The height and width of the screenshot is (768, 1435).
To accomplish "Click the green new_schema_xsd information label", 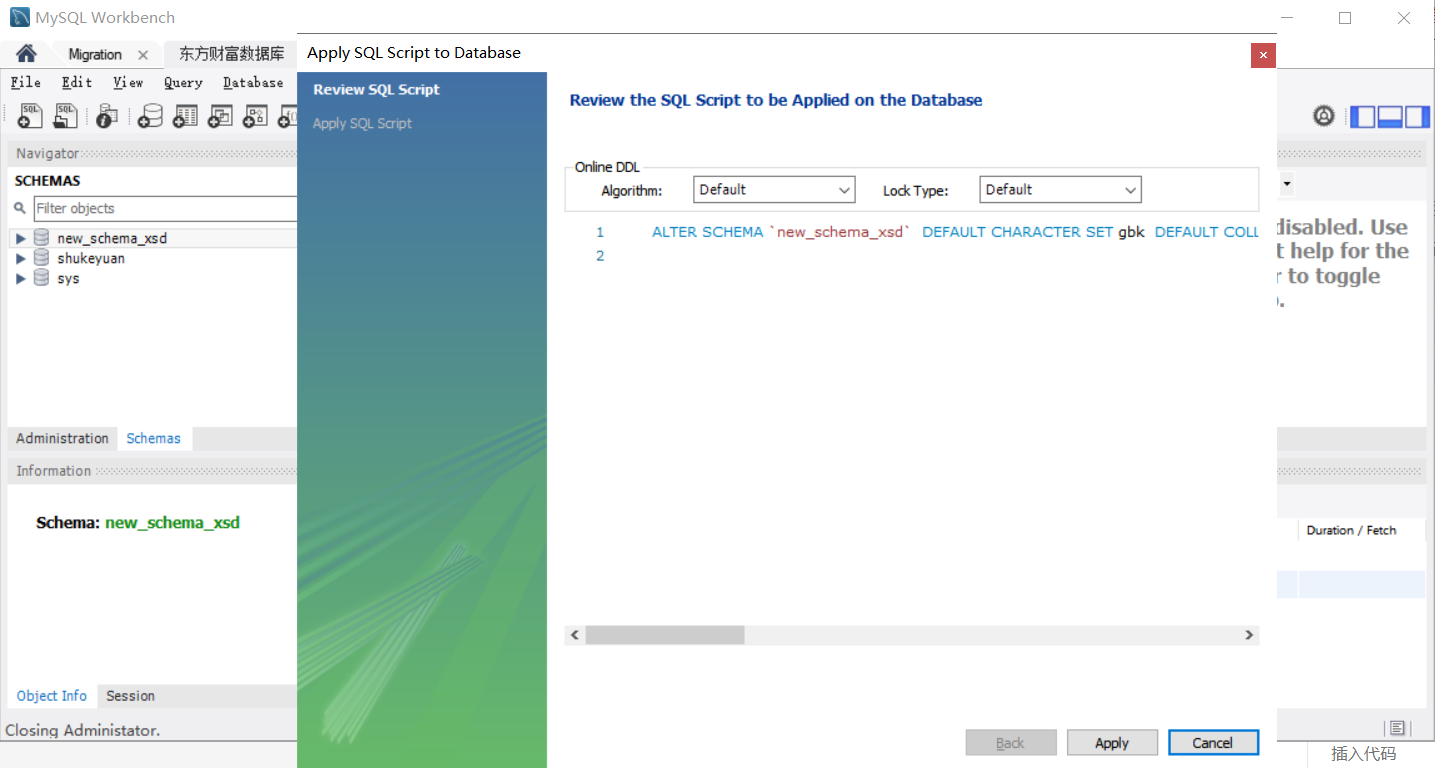I will (172, 522).
